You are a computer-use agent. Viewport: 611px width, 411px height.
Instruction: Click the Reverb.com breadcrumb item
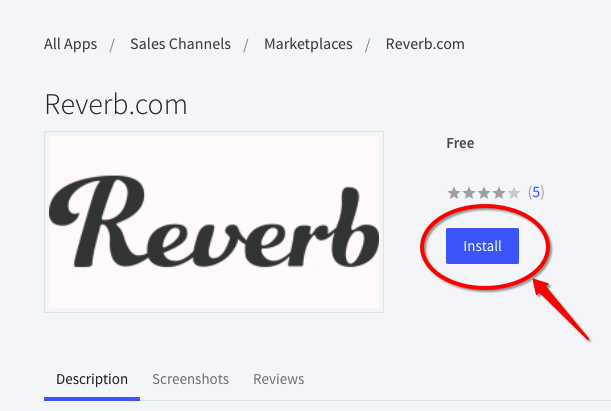coord(425,44)
